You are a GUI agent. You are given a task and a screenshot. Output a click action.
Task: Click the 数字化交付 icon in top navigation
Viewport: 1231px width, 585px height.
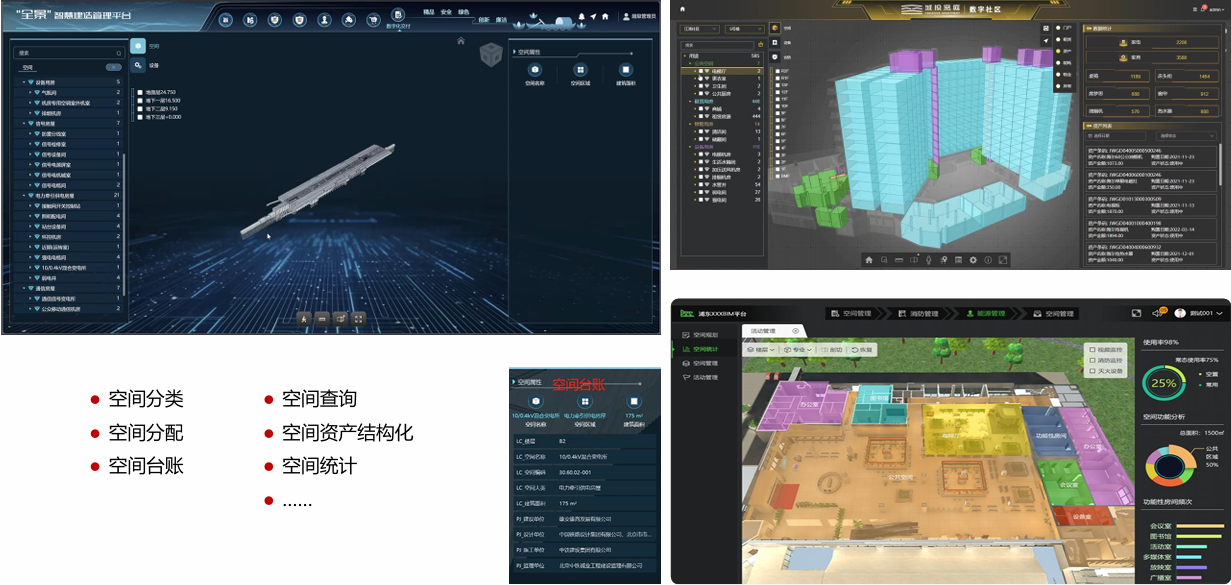click(398, 15)
